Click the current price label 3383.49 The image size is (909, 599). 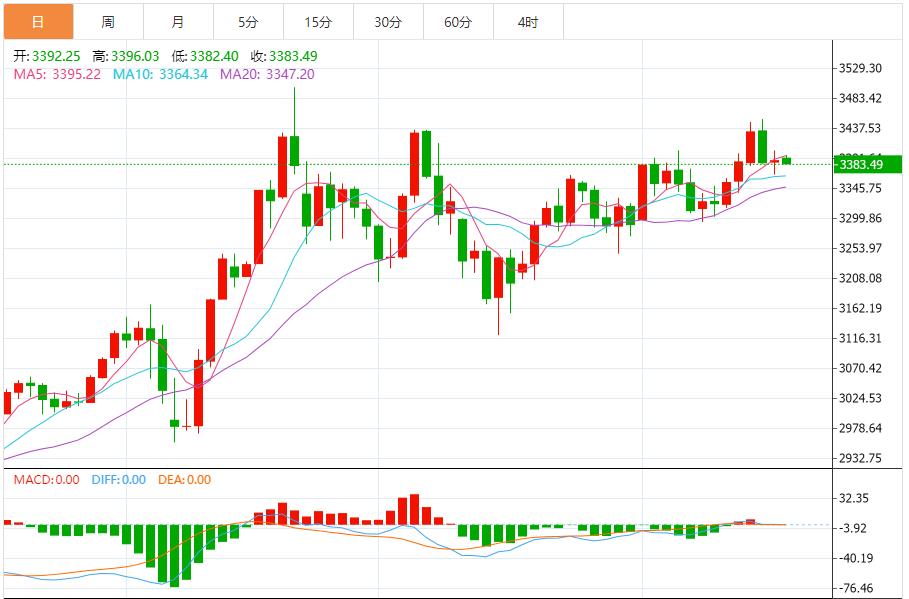[867, 164]
